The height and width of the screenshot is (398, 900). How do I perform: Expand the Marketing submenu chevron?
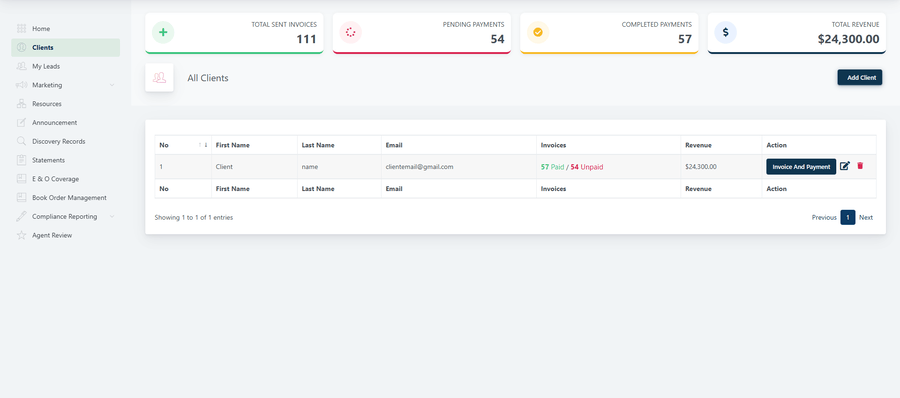[112, 85]
